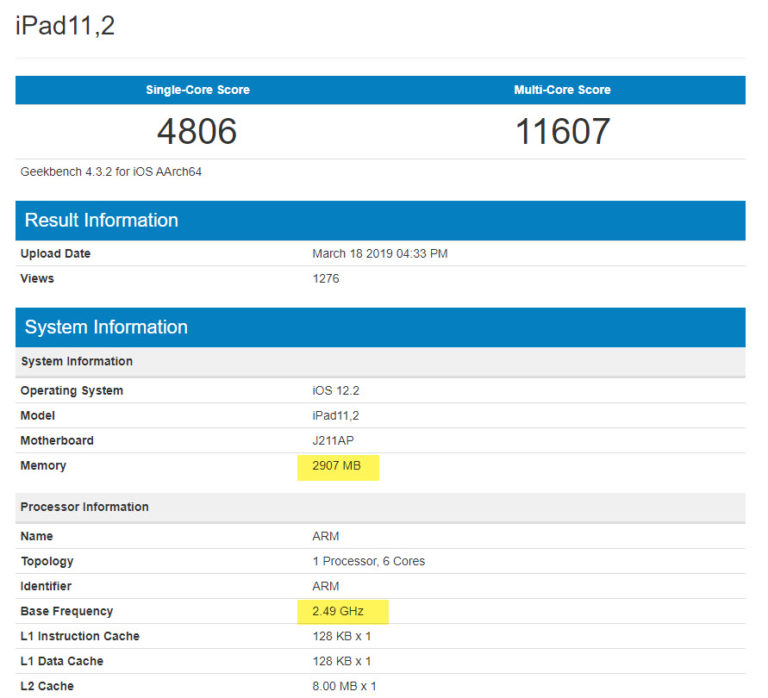Click the blue System Information section header

[x=380, y=327]
